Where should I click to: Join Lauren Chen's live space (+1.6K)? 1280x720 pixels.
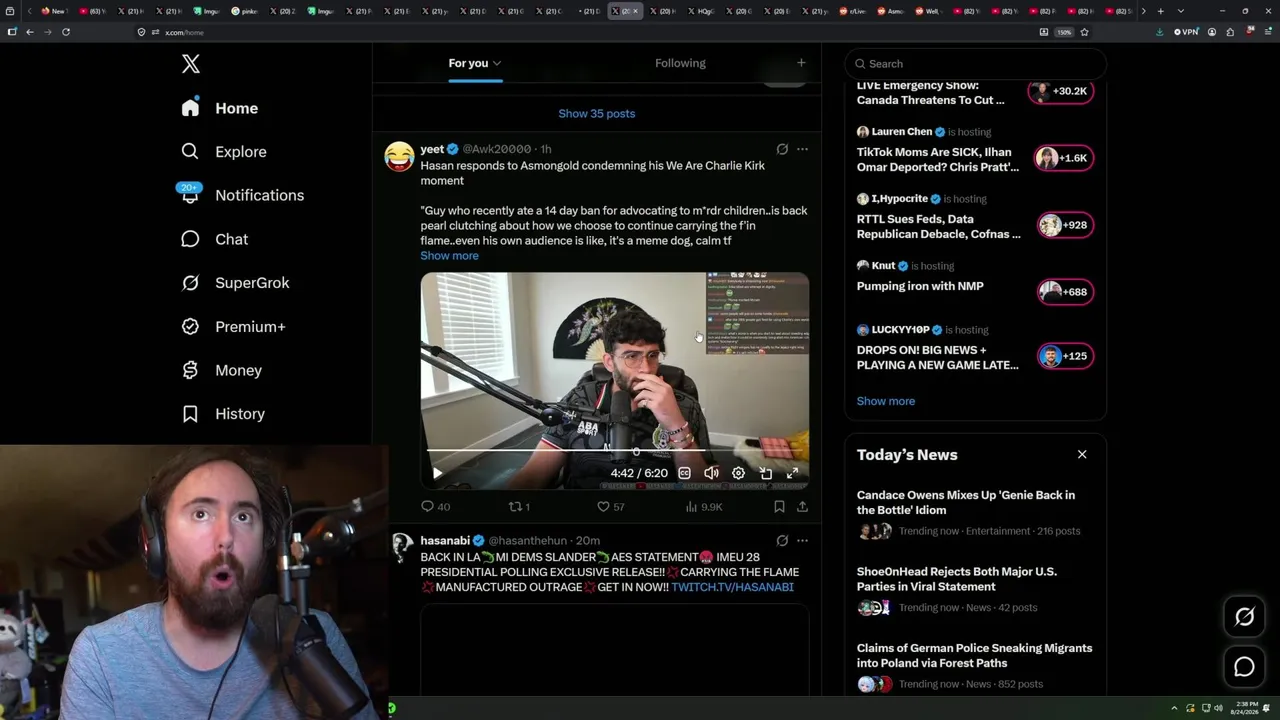(1064, 158)
